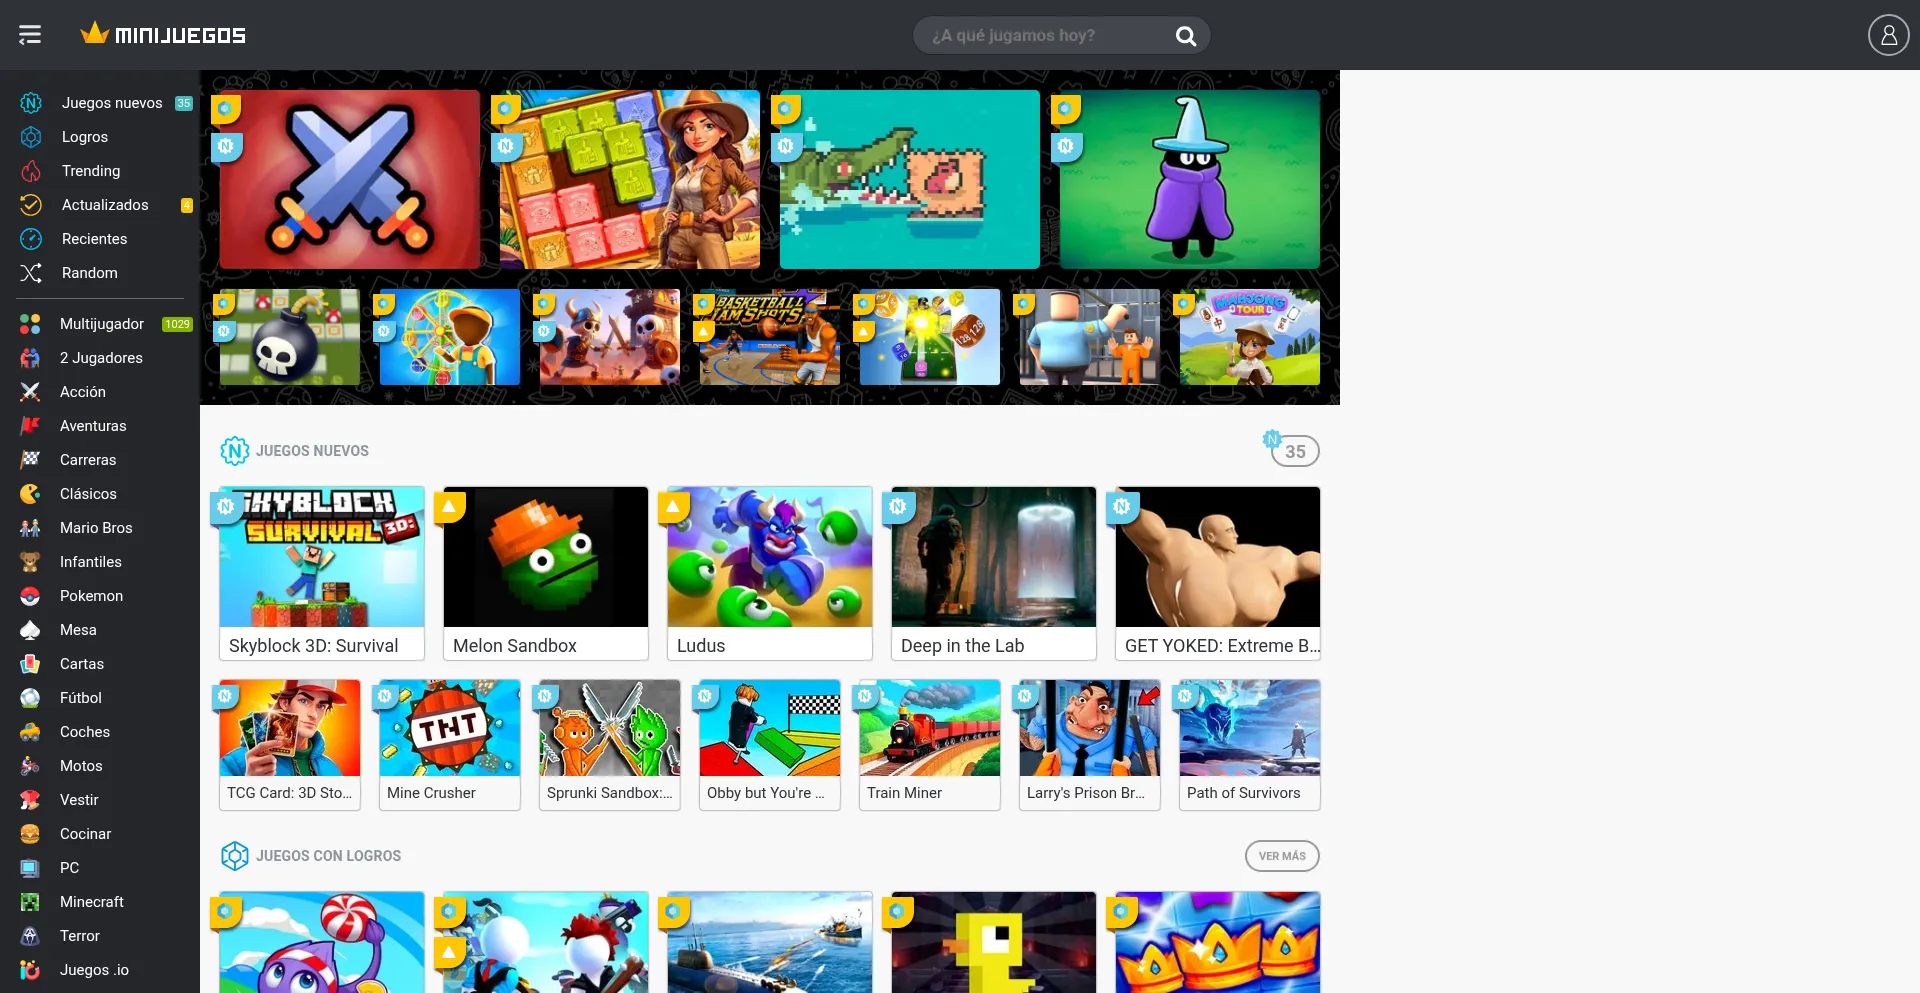Image resolution: width=1920 pixels, height=993 pixels.
Task: Click the VER MÁS button
Action: (1282, 856)
